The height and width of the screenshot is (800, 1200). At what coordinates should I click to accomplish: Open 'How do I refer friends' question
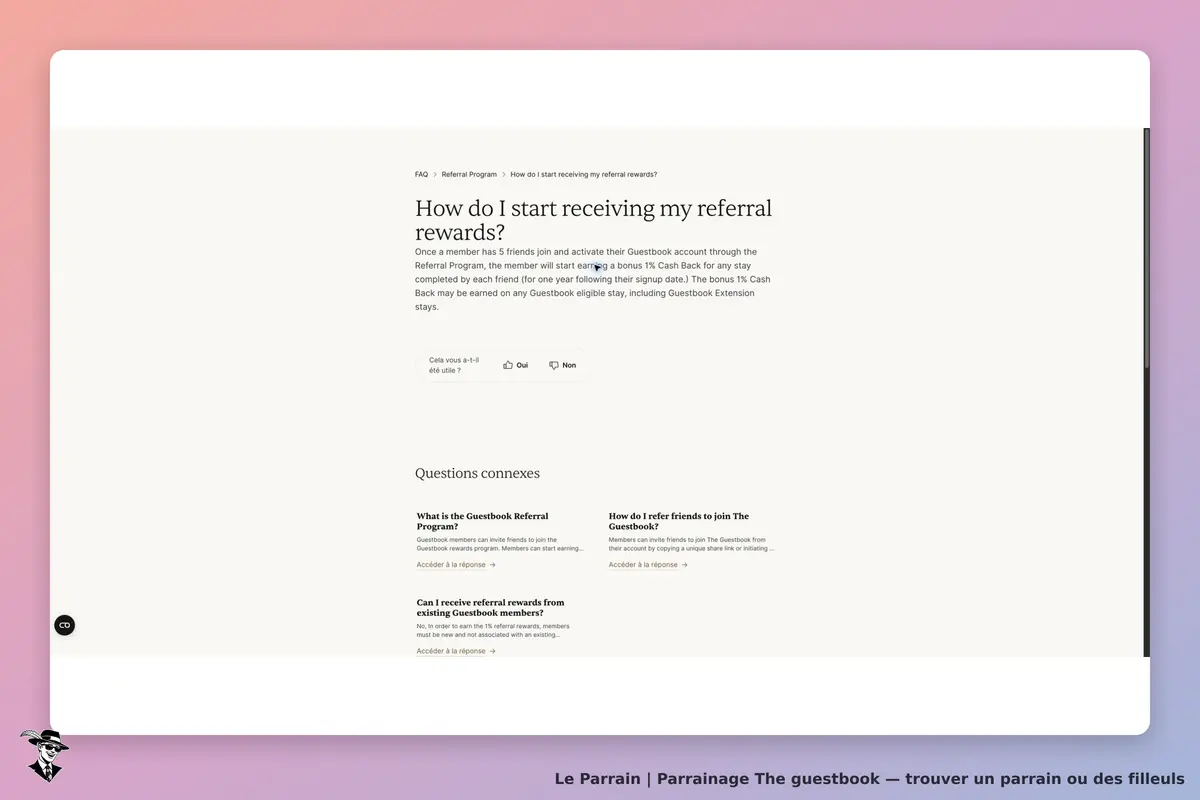pos(679,521)
